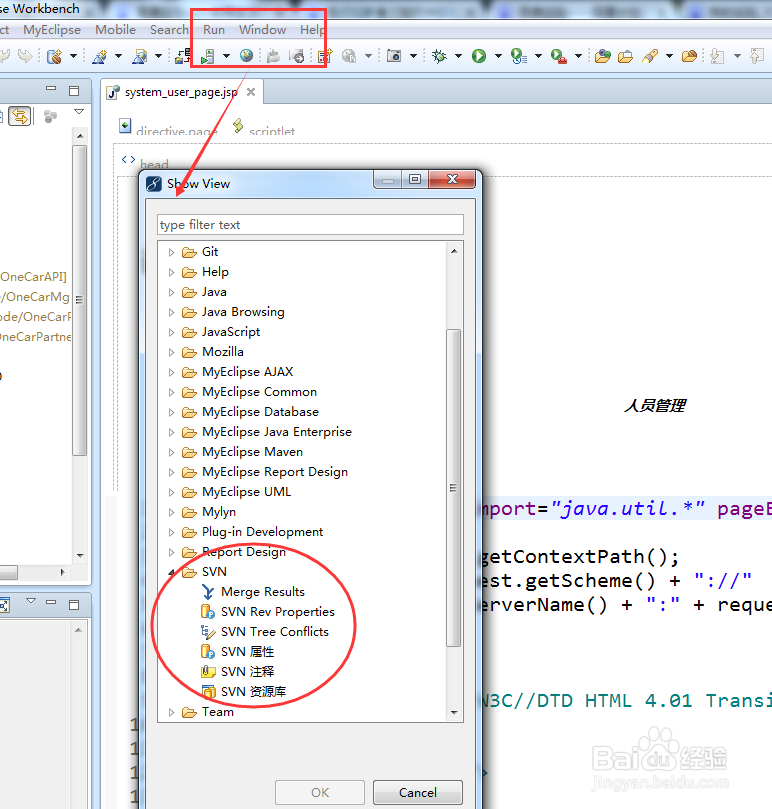Image resolution: width=772 pixels, height=809 pixels.
Task: Click Link with Editor icon in left panel
Action: click(x=20, y=116)
